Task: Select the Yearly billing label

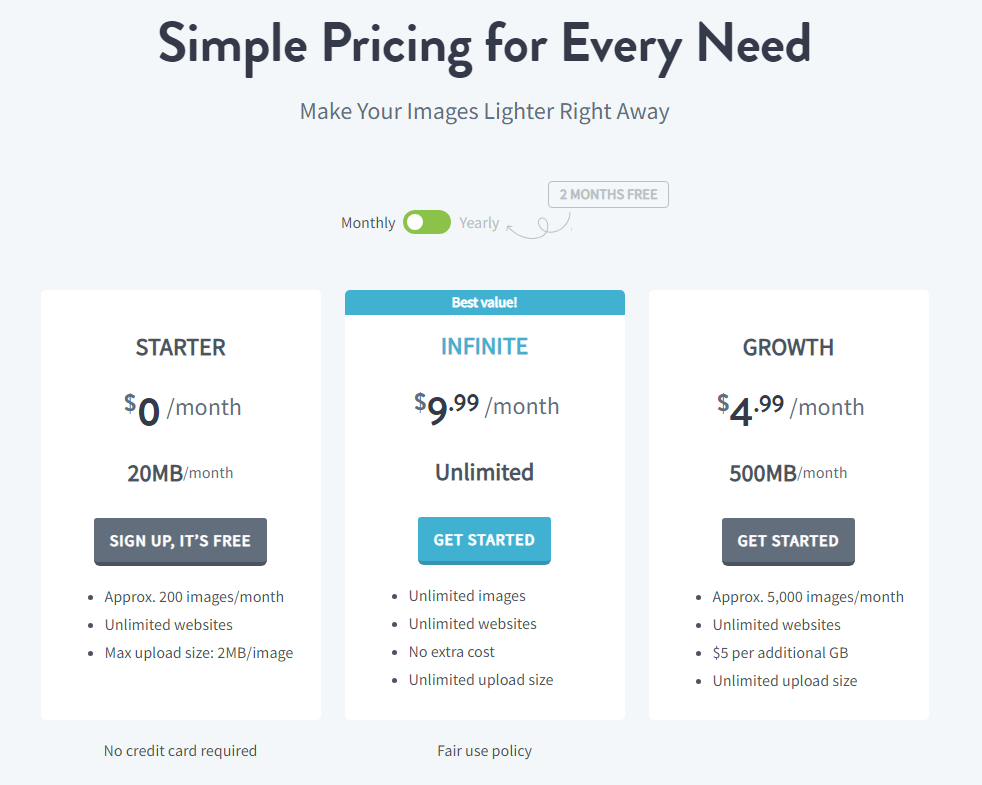Action: (479, 223)
